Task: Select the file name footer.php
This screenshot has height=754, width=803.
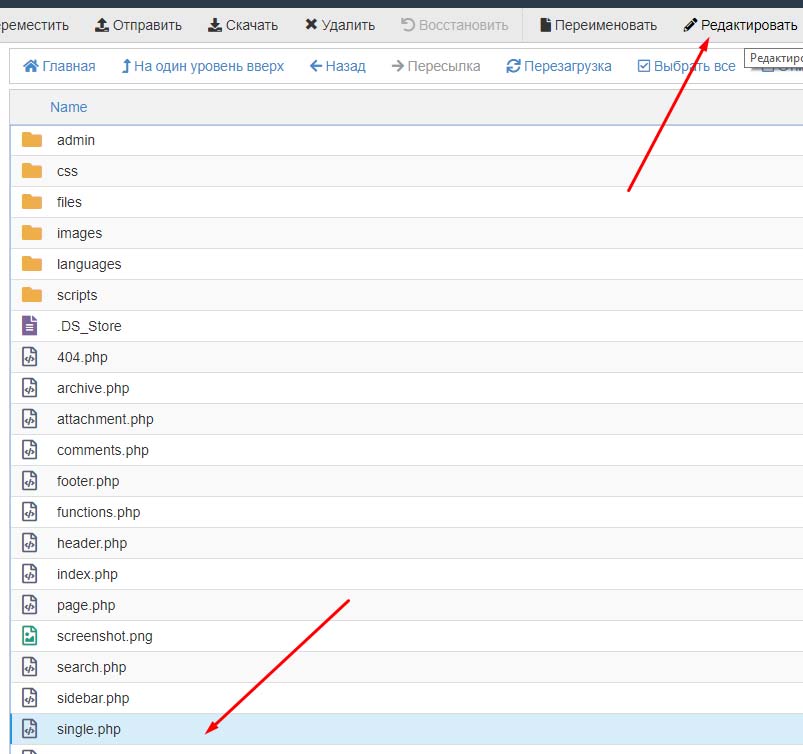Action: (88, 481)
